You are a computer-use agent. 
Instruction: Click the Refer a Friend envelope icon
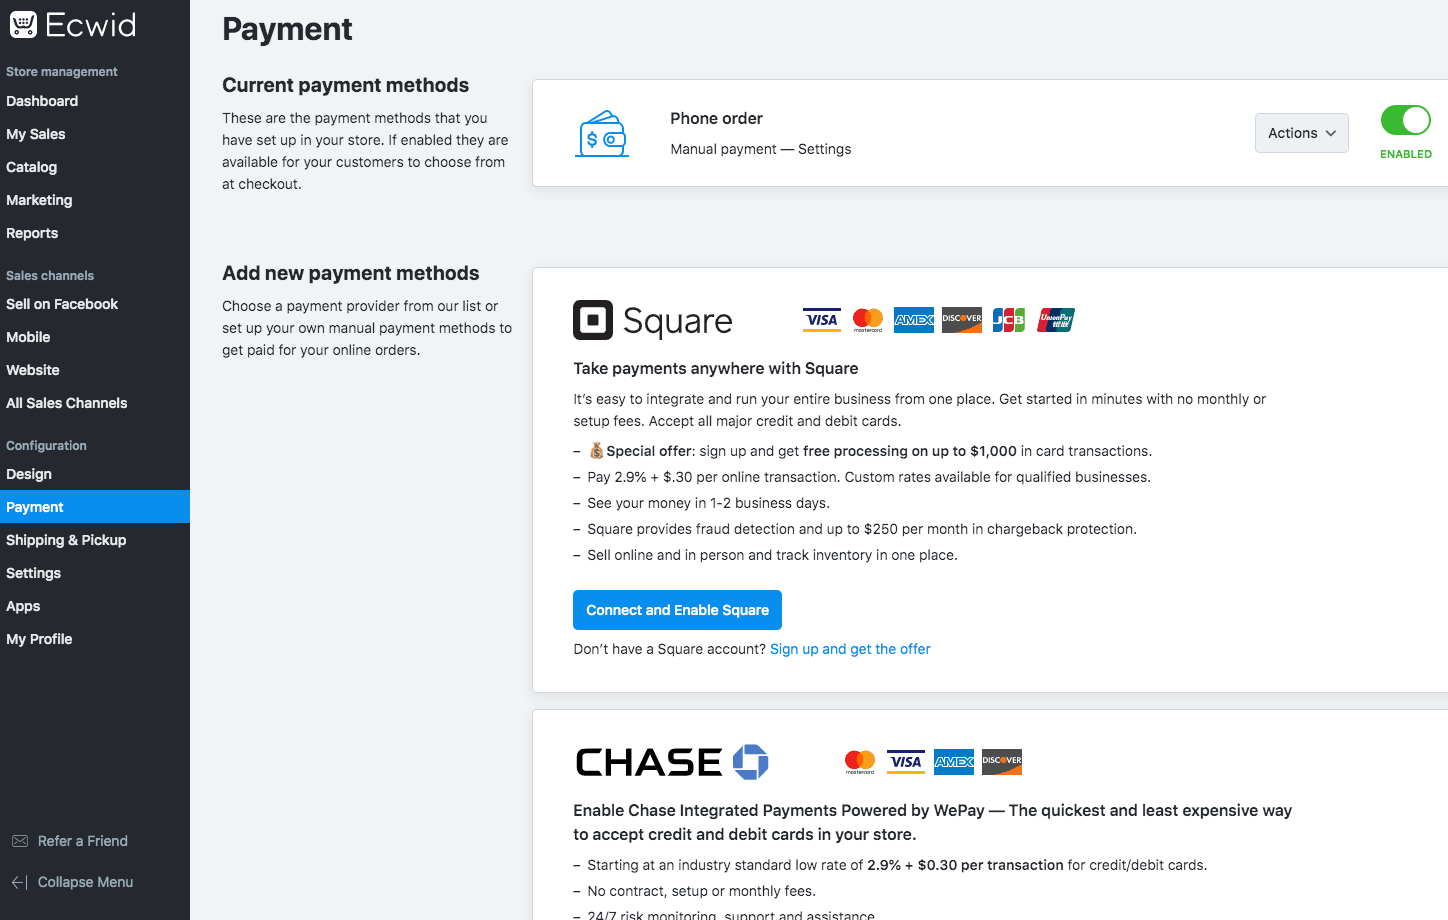(20, 841)
